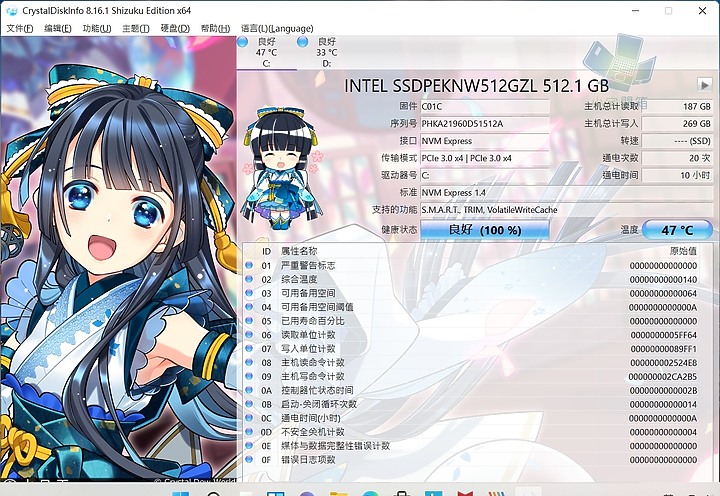Click the rotation rate value ---- (SSD)

tap(677, 141)
